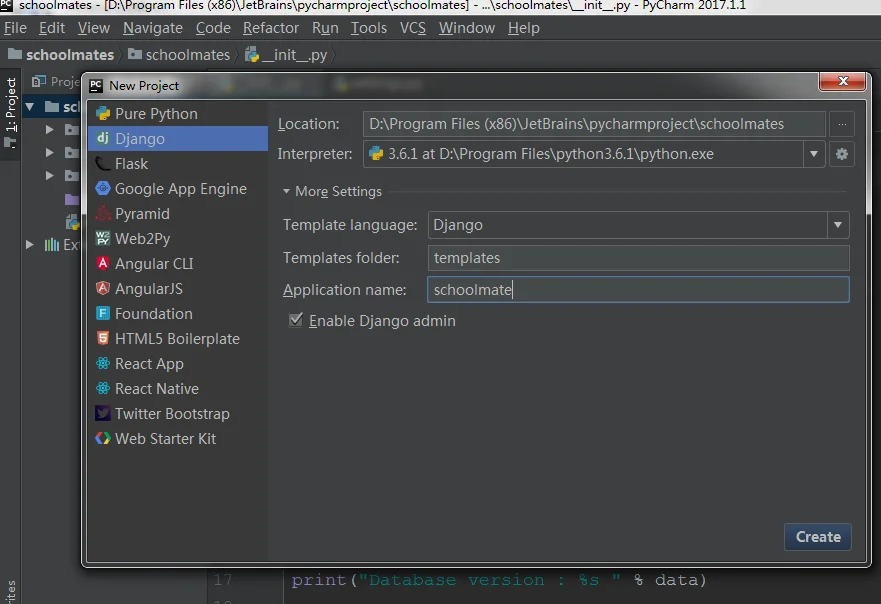Click __init__.py breadcrumb
Screen dimensions: 881x604
click(x=287, y=55)
